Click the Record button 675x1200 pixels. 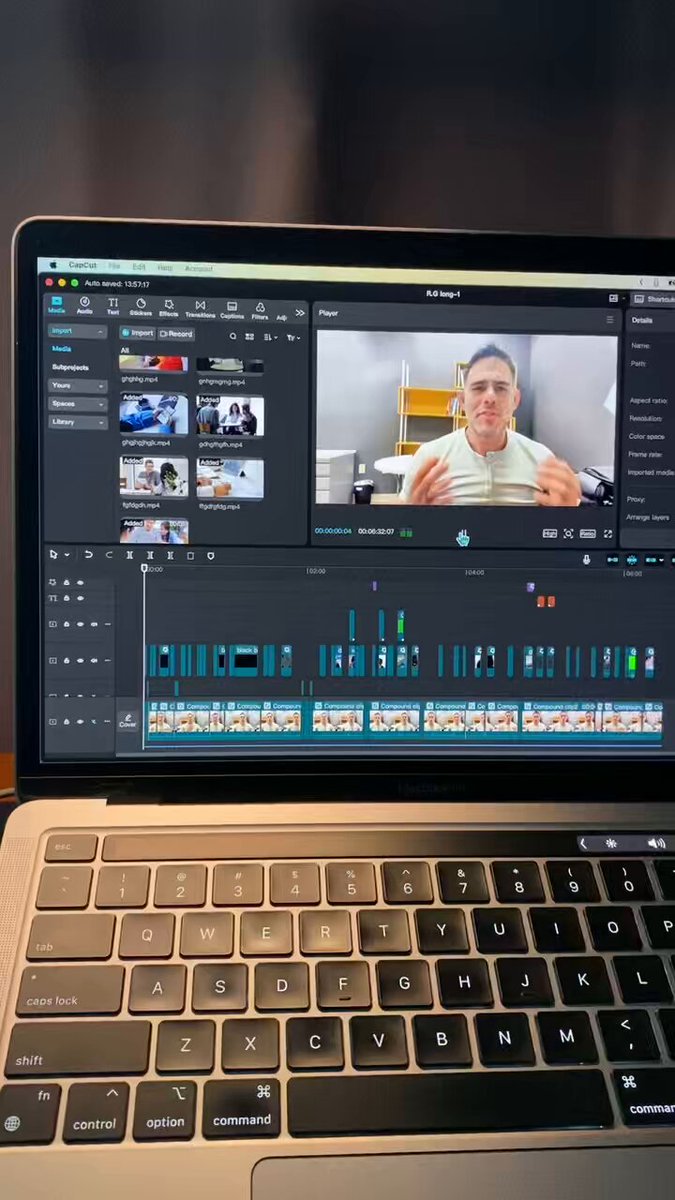pos(176,334)
